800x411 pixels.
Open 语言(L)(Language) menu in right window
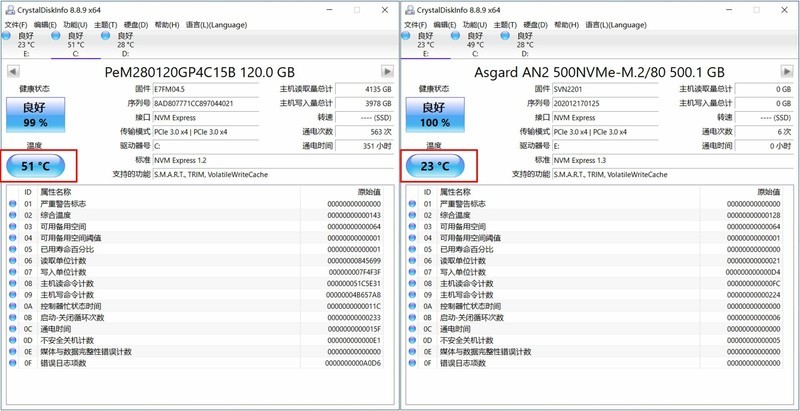tap(616, 24)
